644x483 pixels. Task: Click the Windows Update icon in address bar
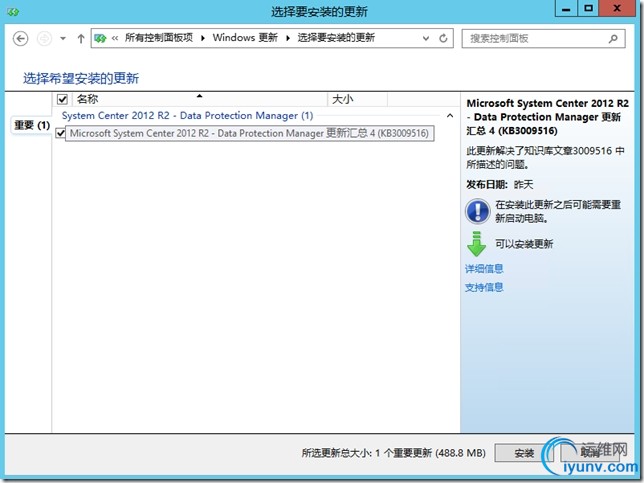coord(100,39)
